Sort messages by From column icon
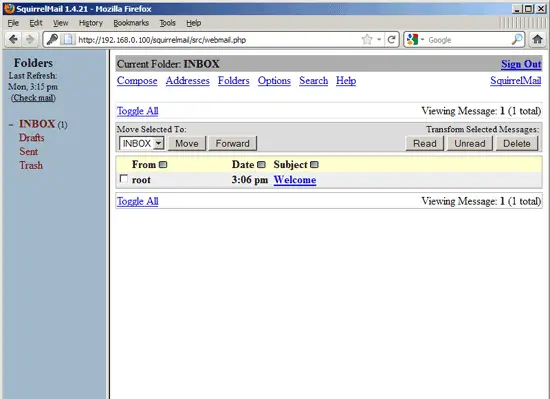Screen dimensions: 550x399 point(163,165)
